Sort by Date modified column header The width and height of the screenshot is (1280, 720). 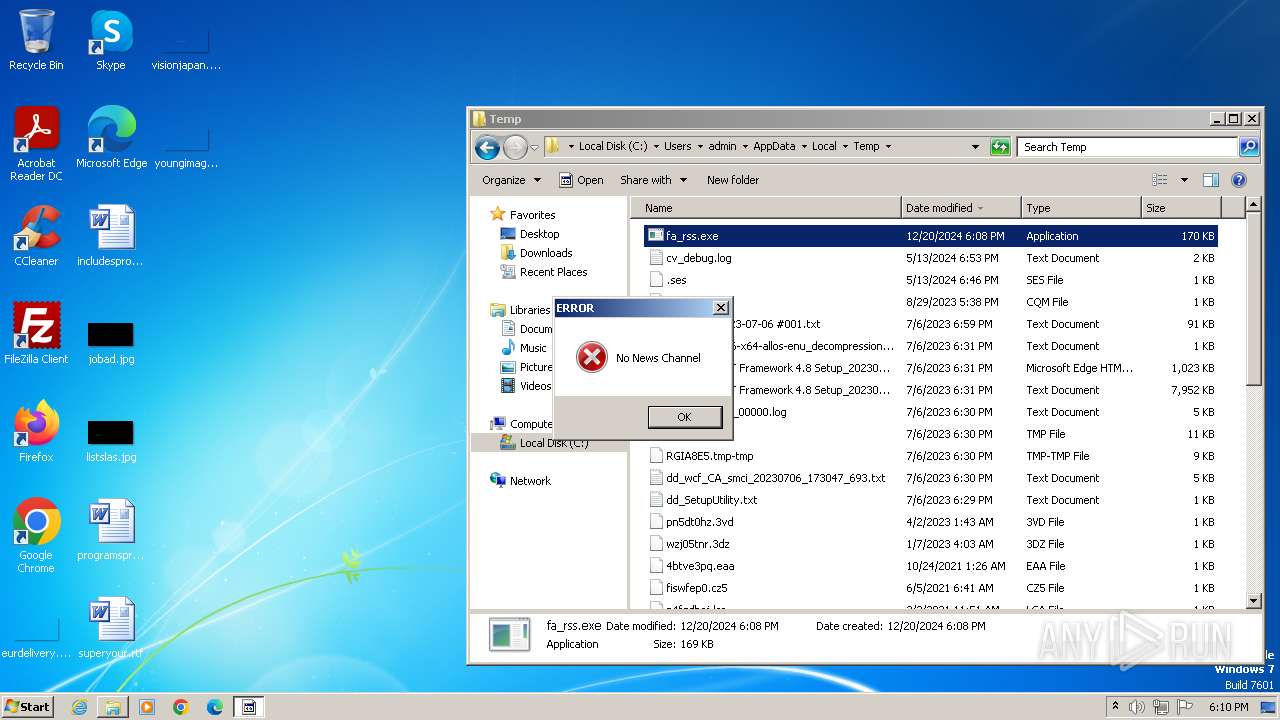[x=961, y=208]
